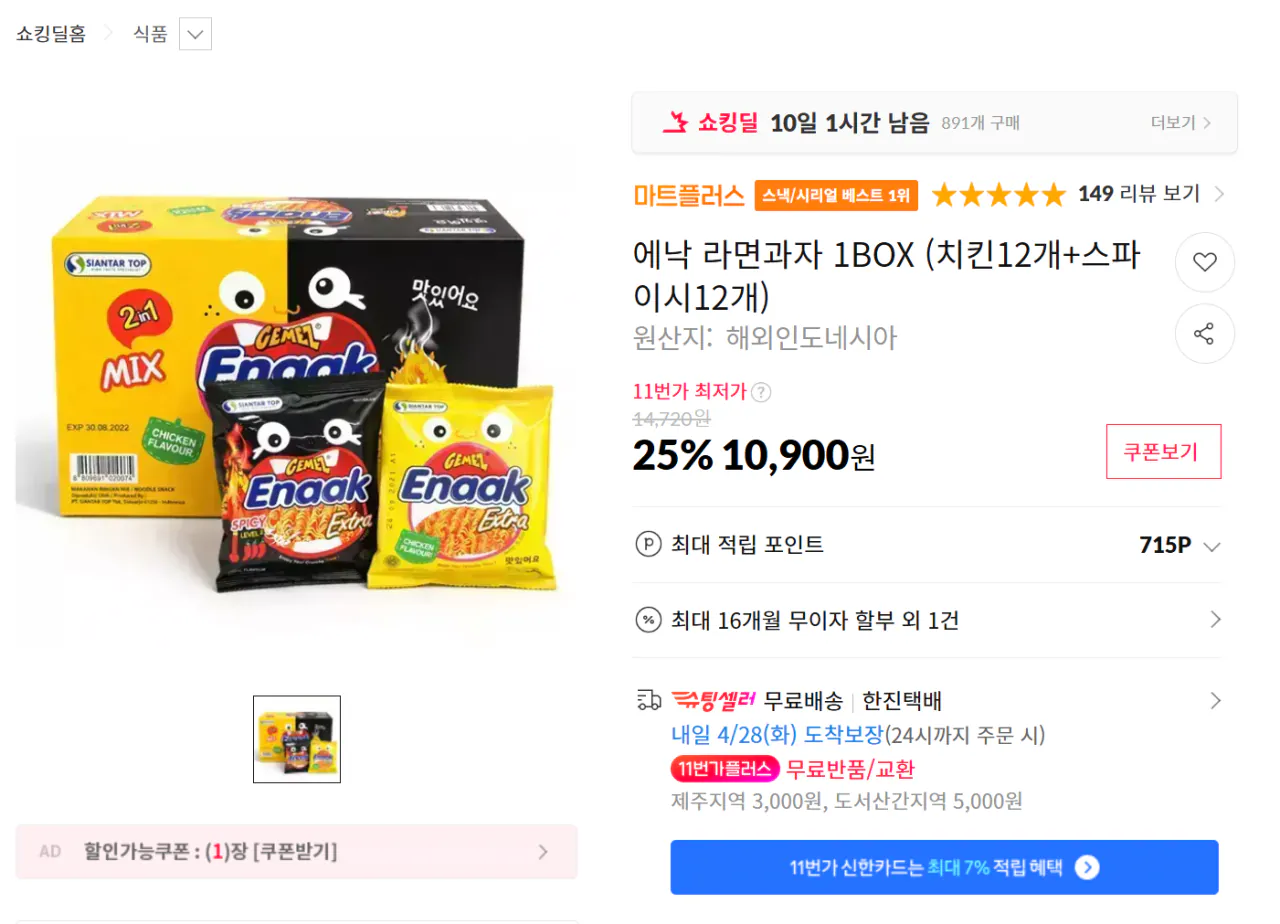Image resolution: width=1280 pixels, height=924 pixels.
Task: Expand the 식품 category dropdown
Action: [x=196, y=33]
